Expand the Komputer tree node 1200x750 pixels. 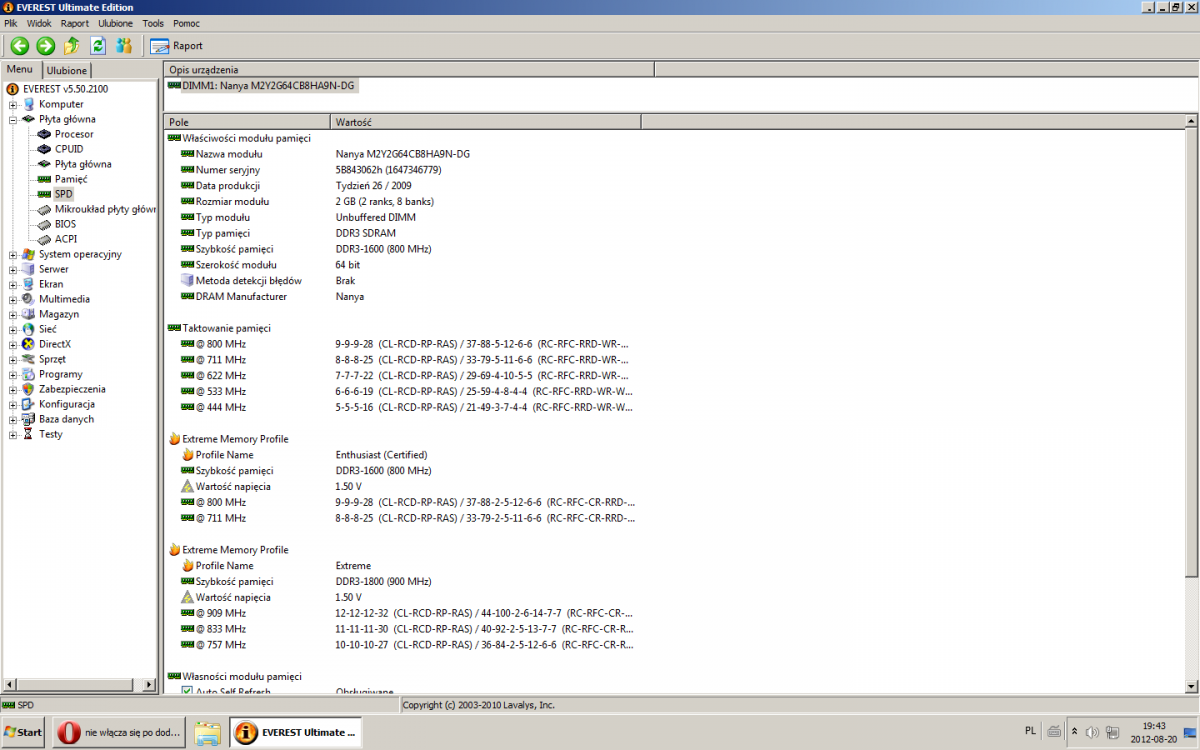(13, 104)
